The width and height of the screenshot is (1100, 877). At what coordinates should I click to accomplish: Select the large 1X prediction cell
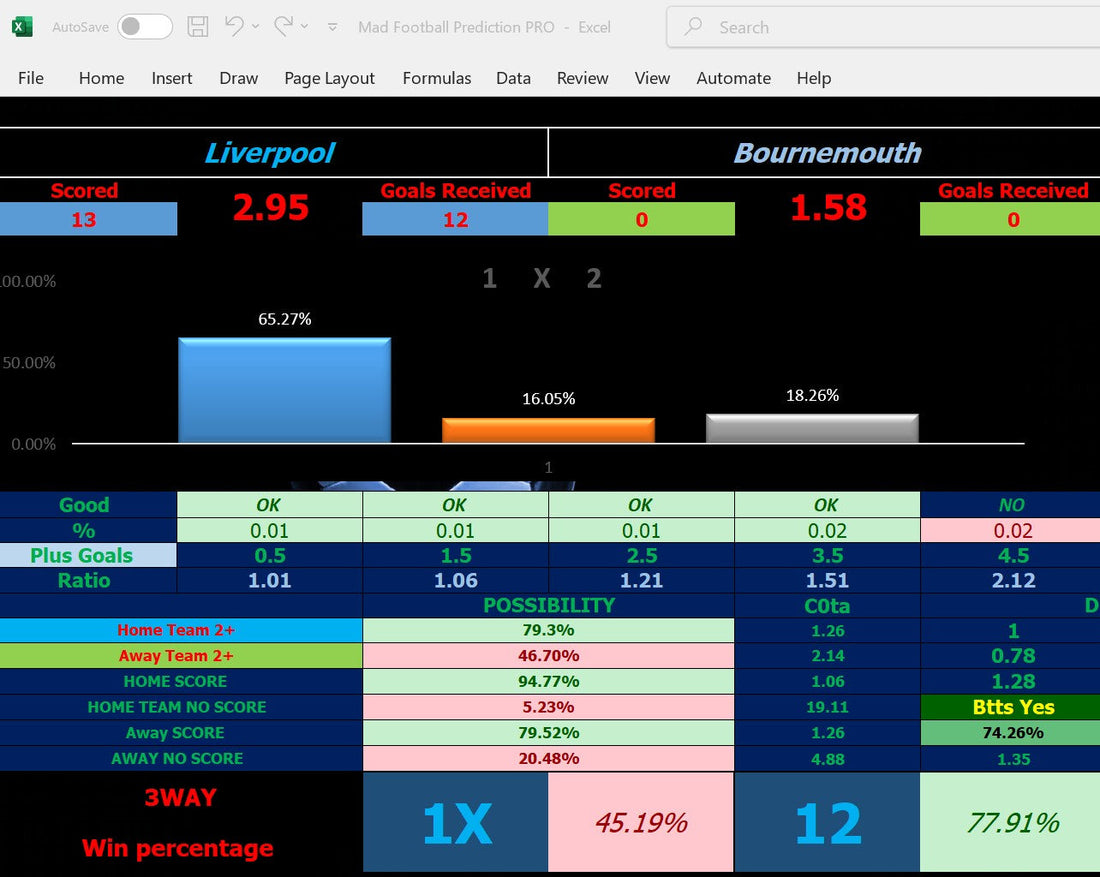pos(456,823)
